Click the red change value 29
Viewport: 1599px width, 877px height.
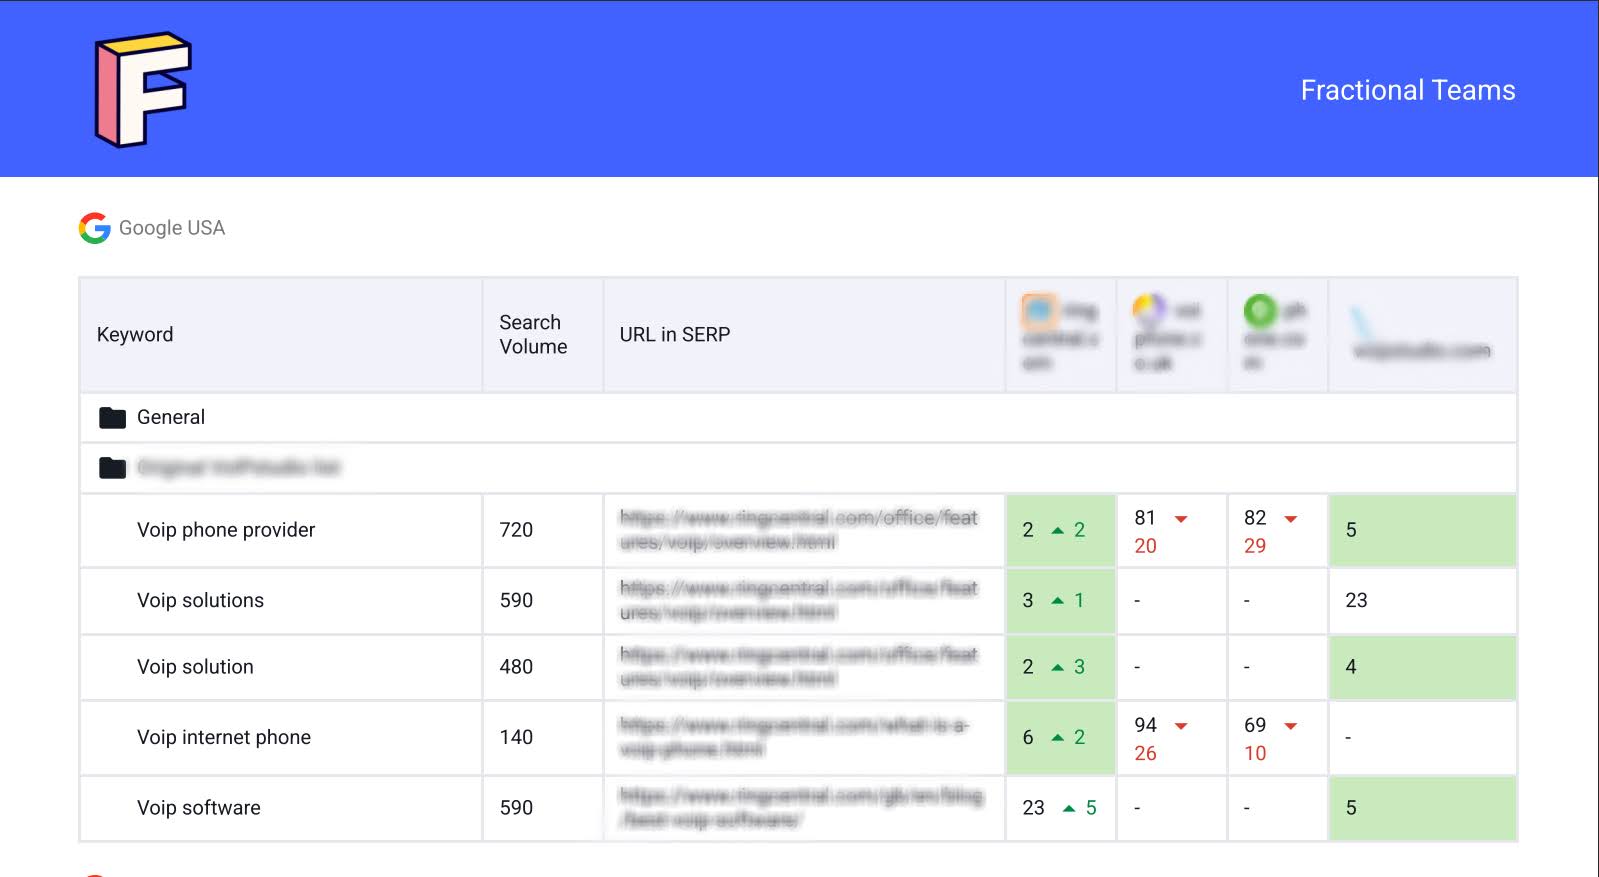click(1255, 546)
